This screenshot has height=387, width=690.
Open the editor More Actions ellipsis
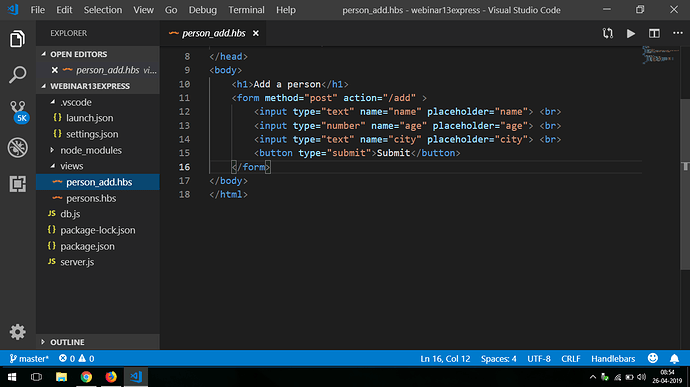[x=678, y=33]
